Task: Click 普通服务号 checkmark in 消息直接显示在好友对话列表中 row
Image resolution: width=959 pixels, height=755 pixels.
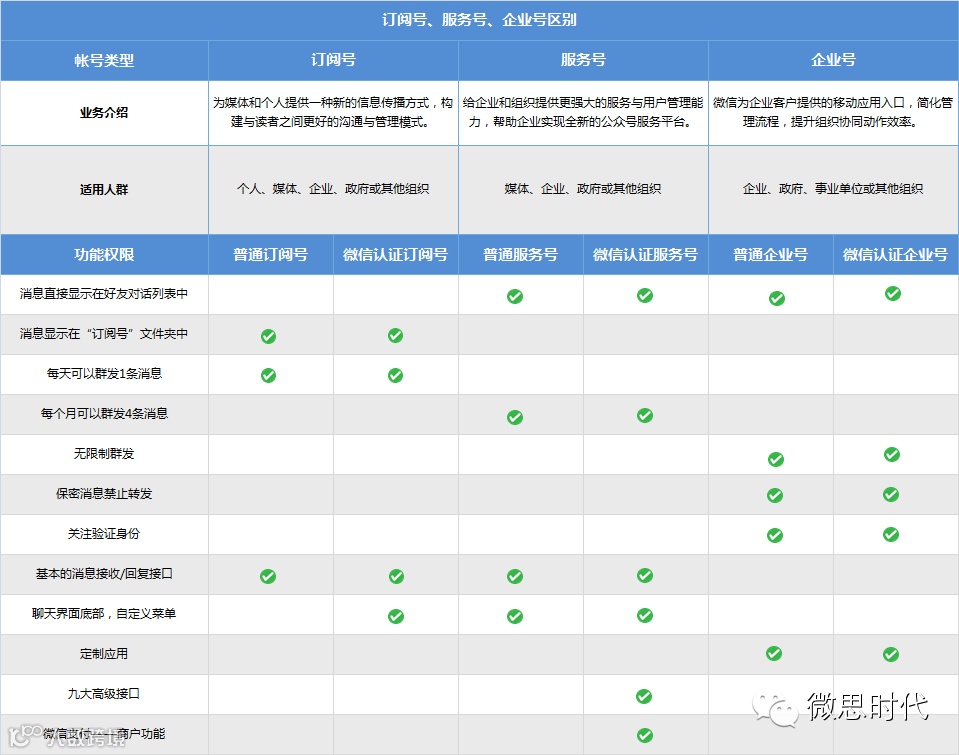Action: coord(515,297)
